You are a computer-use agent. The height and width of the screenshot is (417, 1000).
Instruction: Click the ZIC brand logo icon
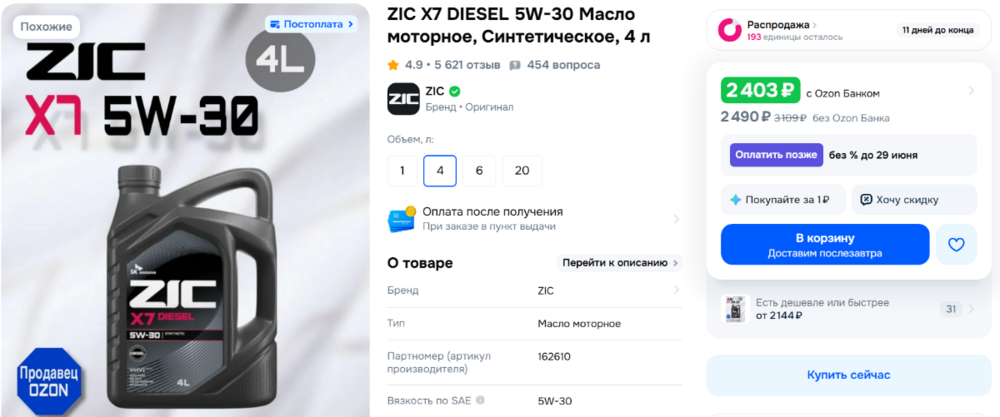coord(403,99)
